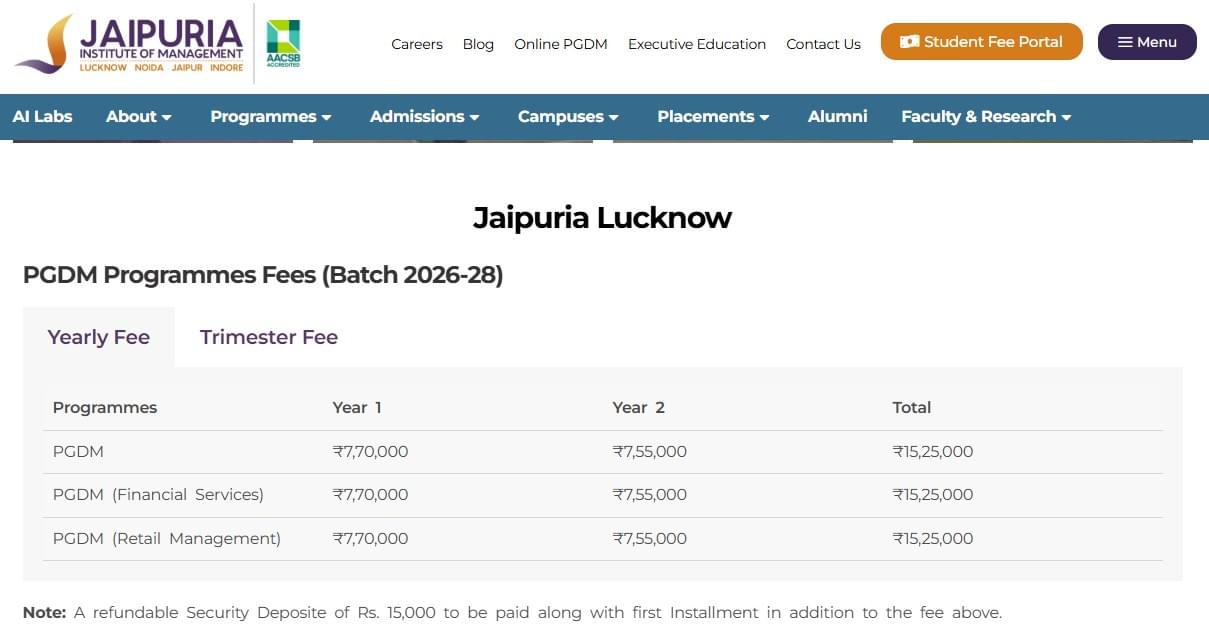Switch to the Trimester Fee tab
The width and height of the screenshot is (1209, 641).
(269, 337)
